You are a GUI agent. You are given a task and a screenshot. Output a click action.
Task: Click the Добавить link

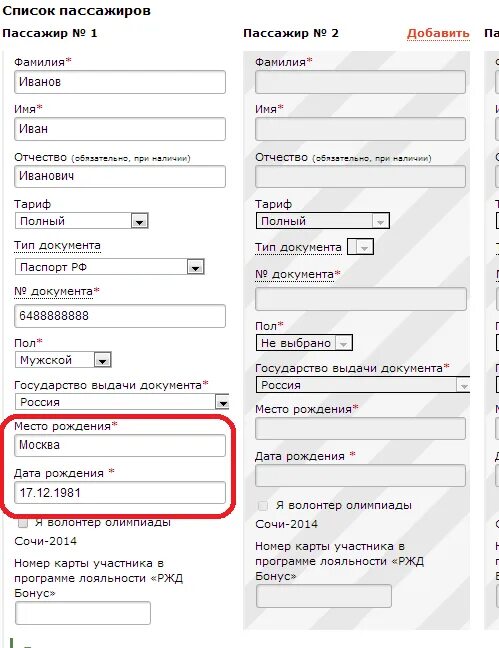tap(438, 33)
